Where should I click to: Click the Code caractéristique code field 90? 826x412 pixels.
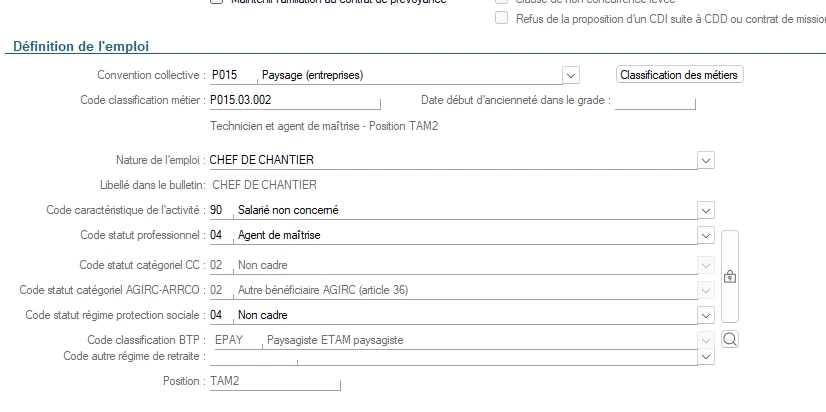coord(217,210)
